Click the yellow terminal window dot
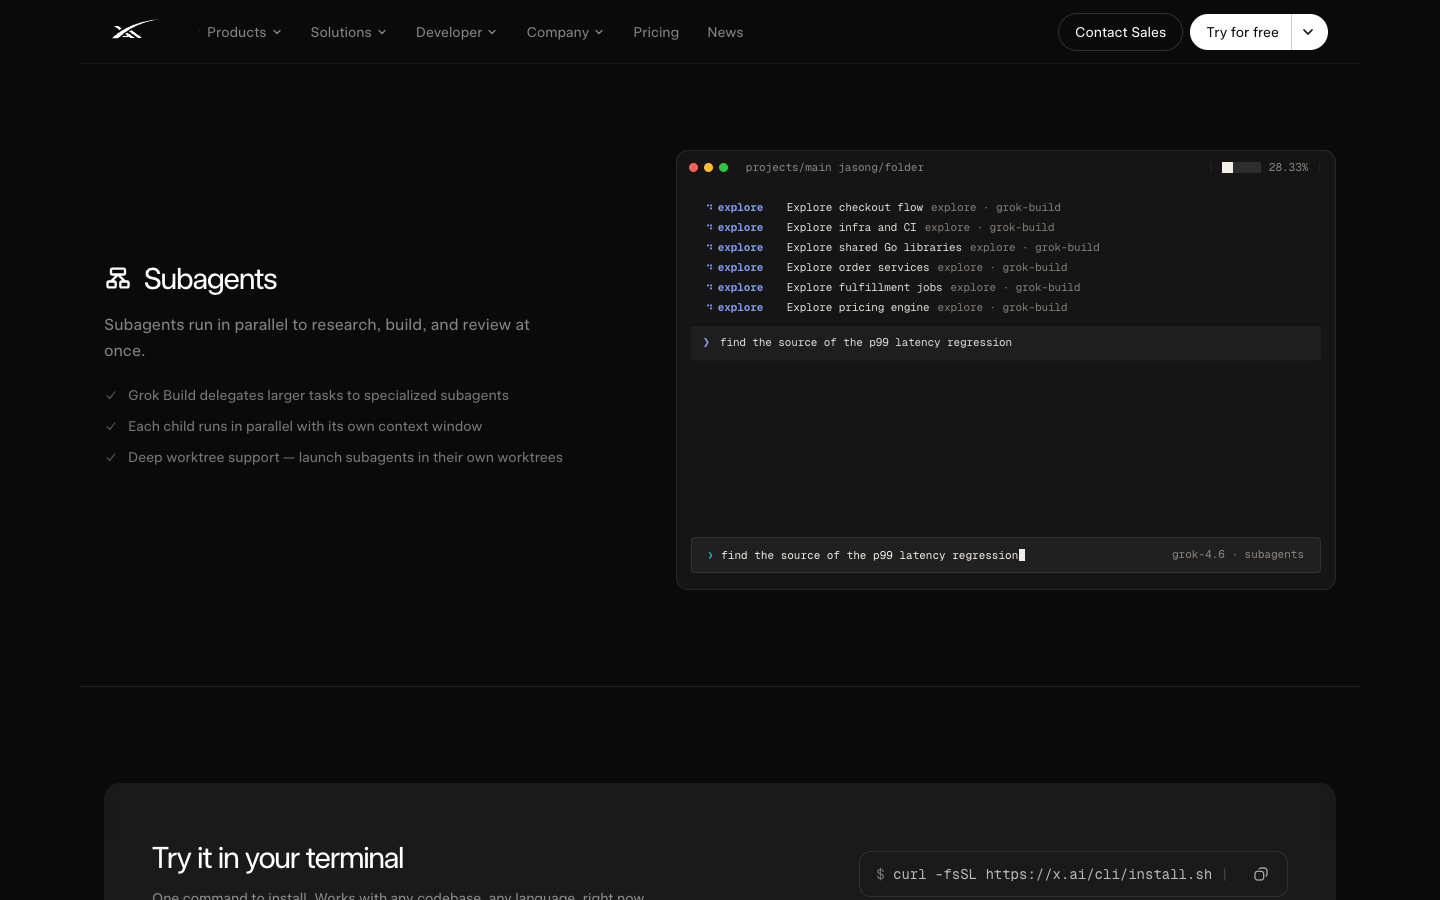1440x900 pixels. (x=708, y=168)
